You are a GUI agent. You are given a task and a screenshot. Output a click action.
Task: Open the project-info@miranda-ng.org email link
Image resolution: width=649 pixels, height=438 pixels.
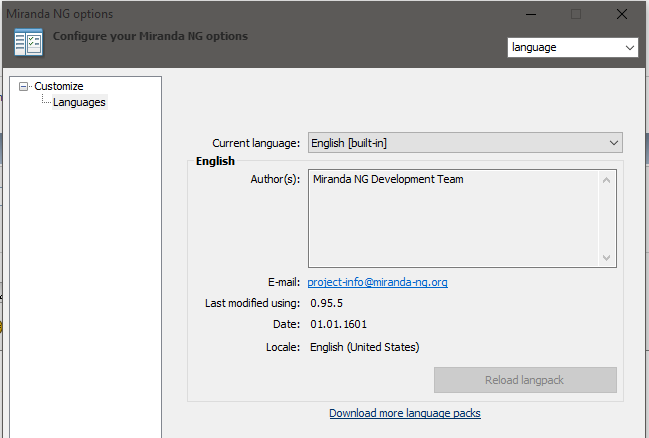[x=377, y=282]
